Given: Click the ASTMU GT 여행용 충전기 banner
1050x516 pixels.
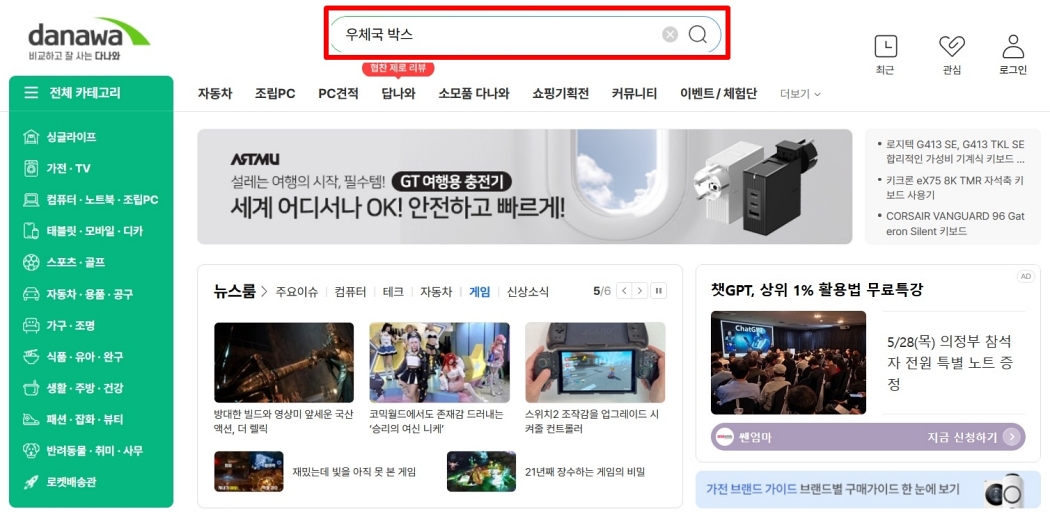Looking at the screenshot, I should pyautogui.click(x=524, y=187).
